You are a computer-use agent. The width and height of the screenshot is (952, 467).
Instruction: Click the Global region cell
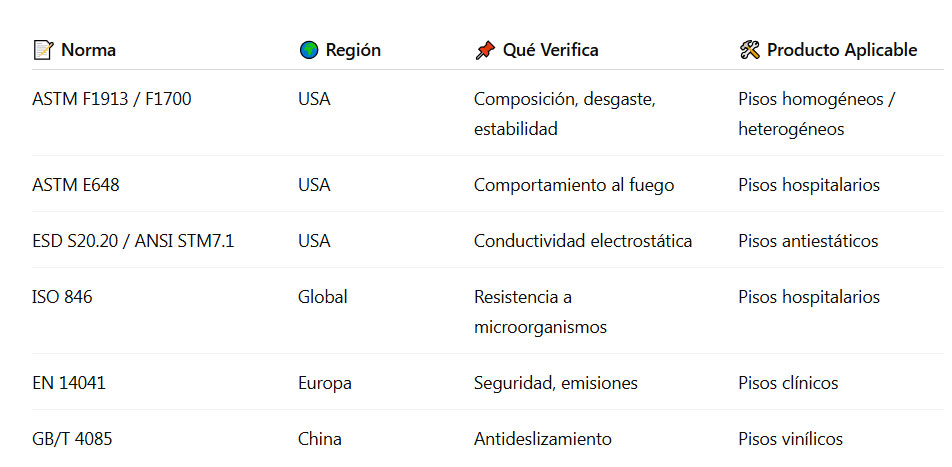click(323, 297)
